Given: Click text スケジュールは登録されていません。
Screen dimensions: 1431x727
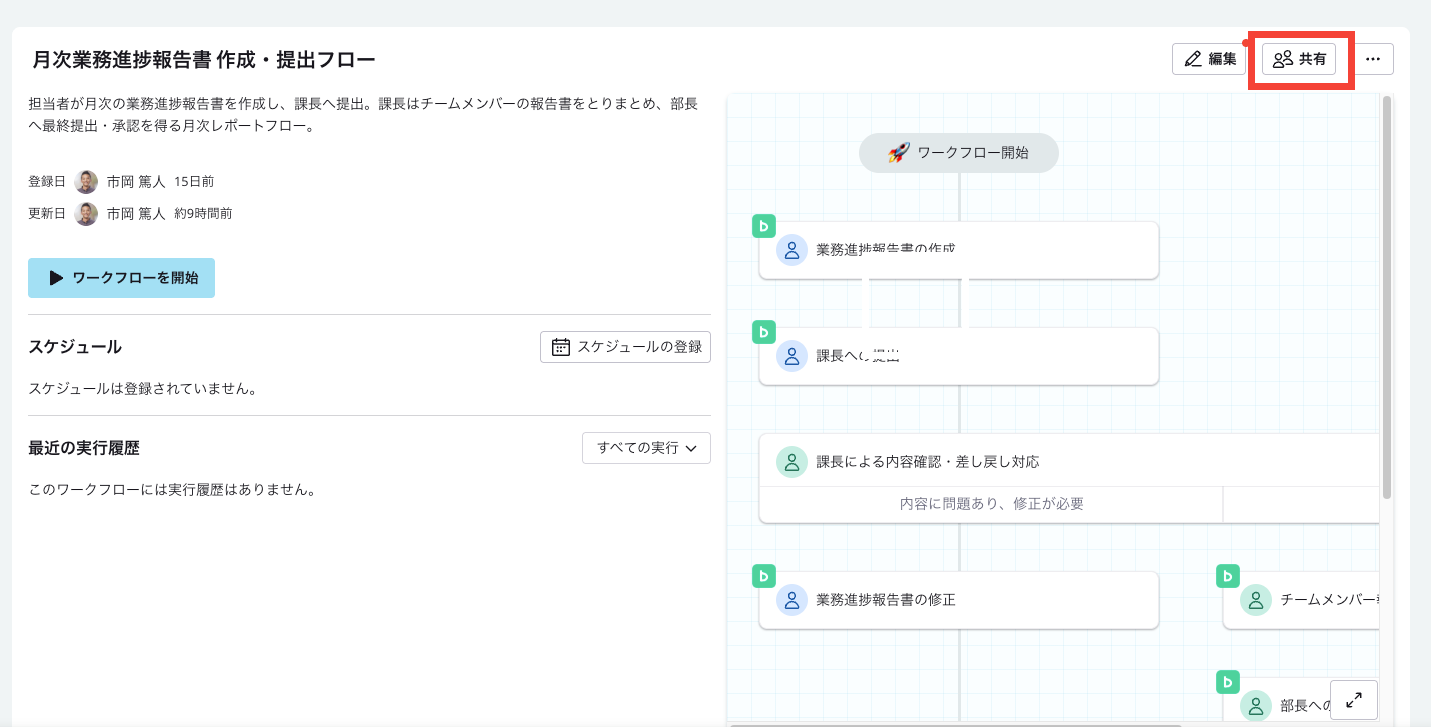Looking at the screenshot, I should point(143,389).
